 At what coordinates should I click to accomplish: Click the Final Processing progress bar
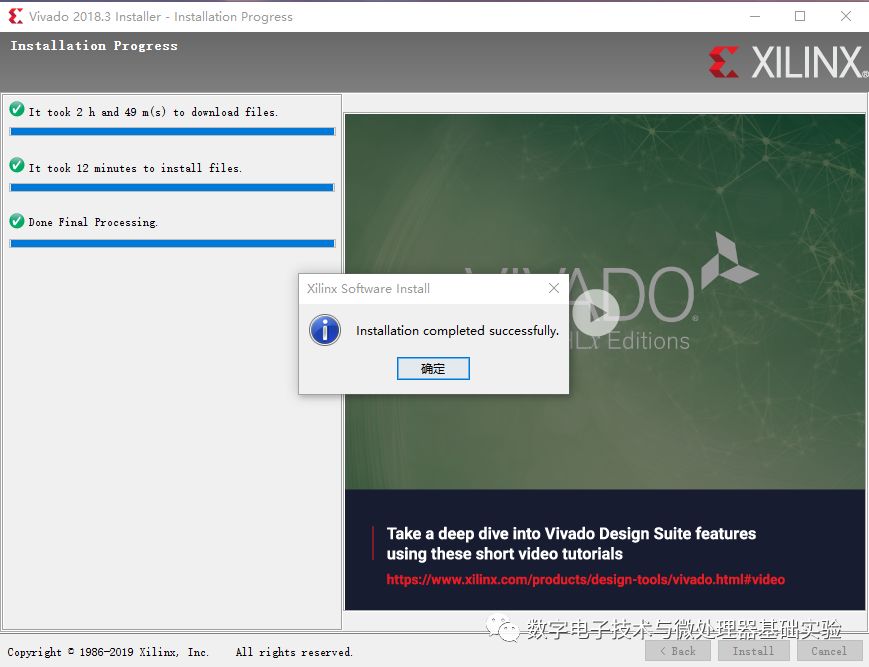171,241
